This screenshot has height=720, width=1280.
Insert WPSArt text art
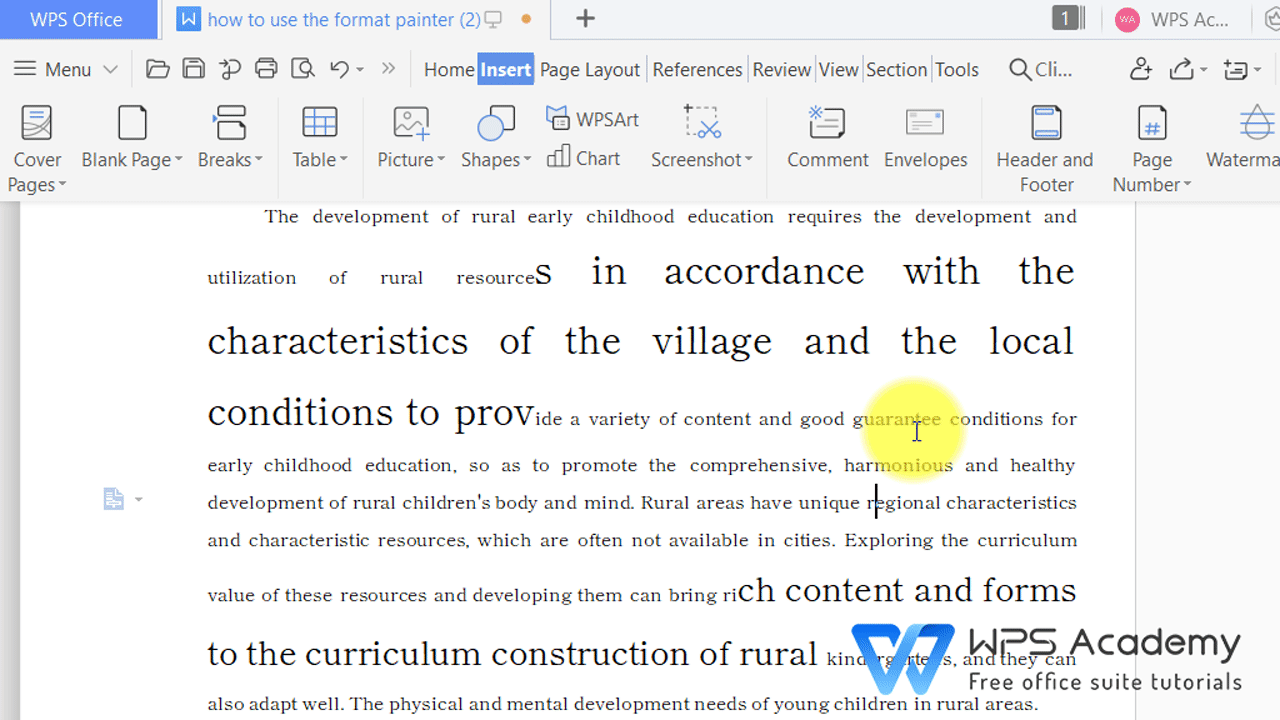[592, 118]
